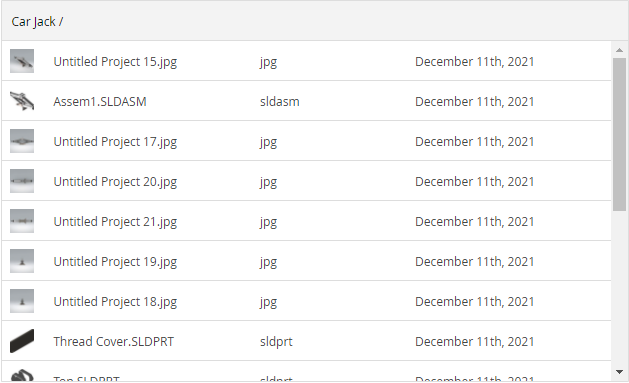The width and height of the screenshot is (629, 383).
Task: Click the Untitled Project 19.jpg preview icon
Action: (x=22, y=261)
